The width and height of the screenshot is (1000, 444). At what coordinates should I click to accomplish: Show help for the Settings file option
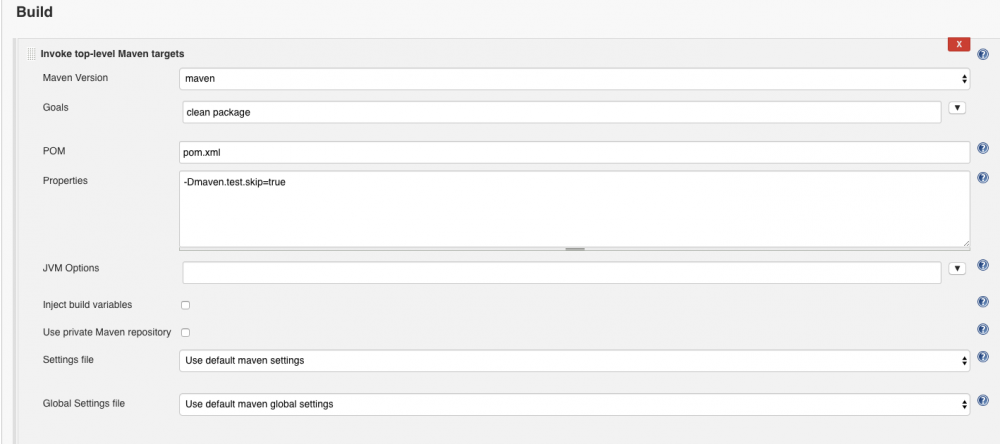(x=983, y=357)
